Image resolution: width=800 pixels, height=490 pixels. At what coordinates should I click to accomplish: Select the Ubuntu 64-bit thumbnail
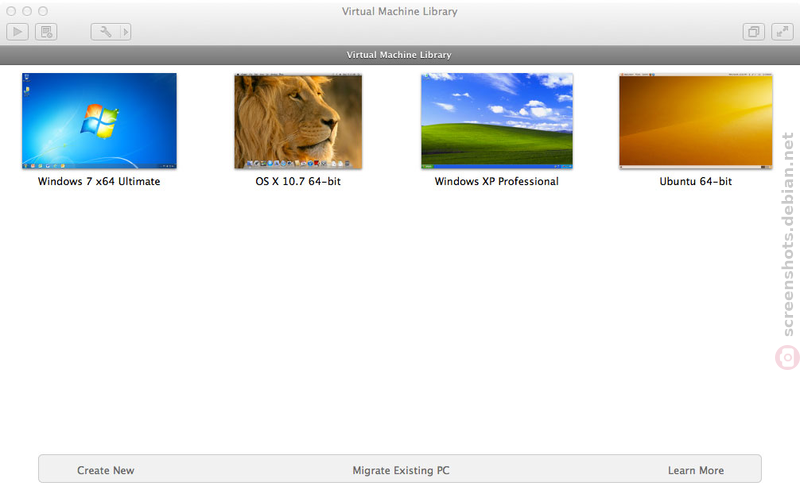tap(695, 120)
